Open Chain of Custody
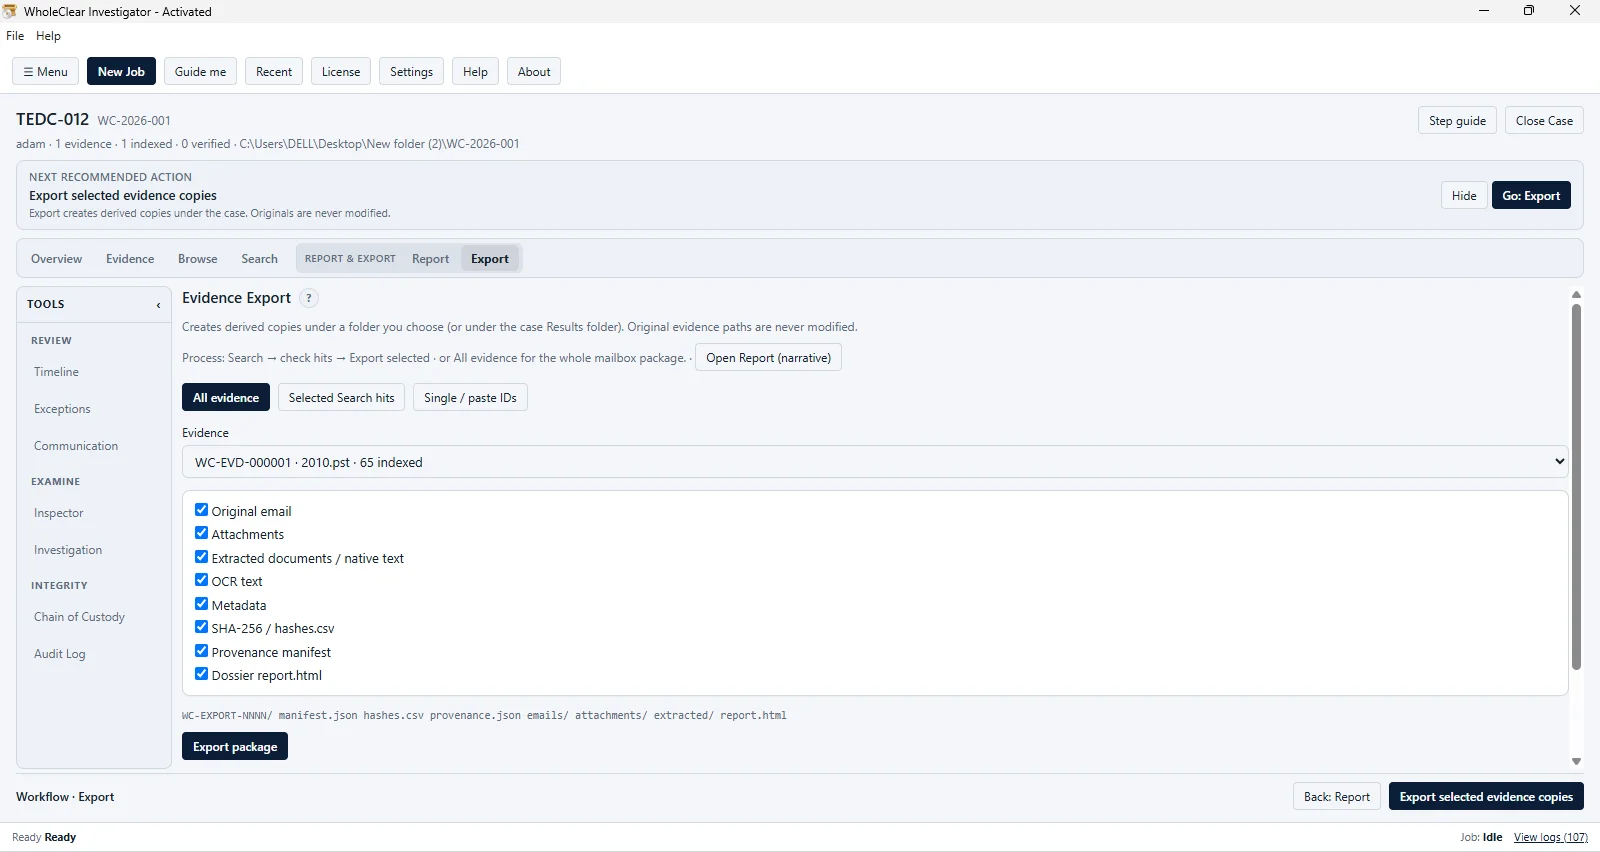This screenshot has width=1600, height=852. 79,617
